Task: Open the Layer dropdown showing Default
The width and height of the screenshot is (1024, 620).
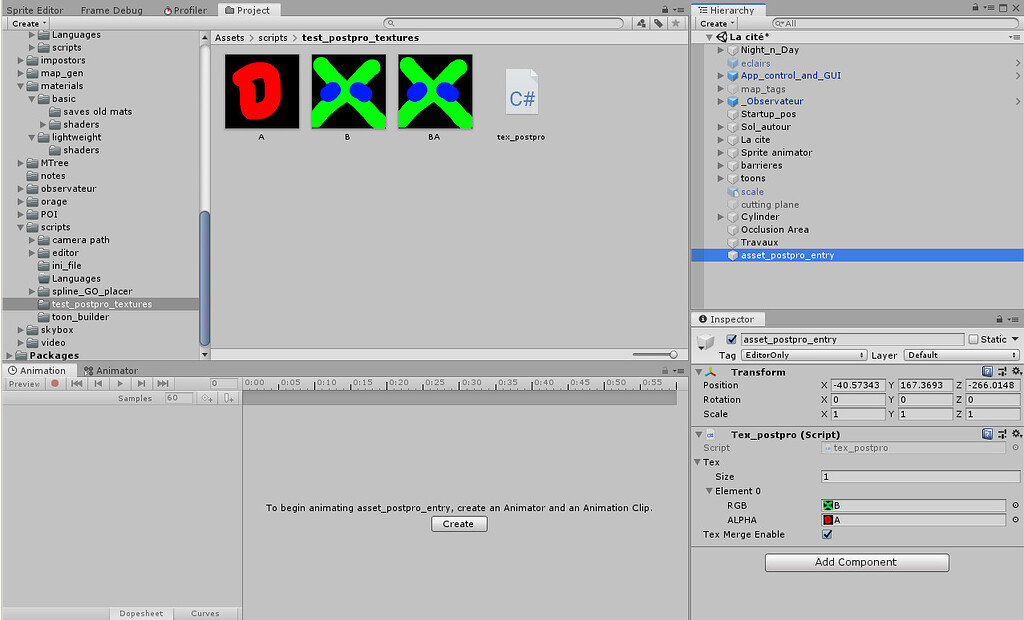Action: 961,355
